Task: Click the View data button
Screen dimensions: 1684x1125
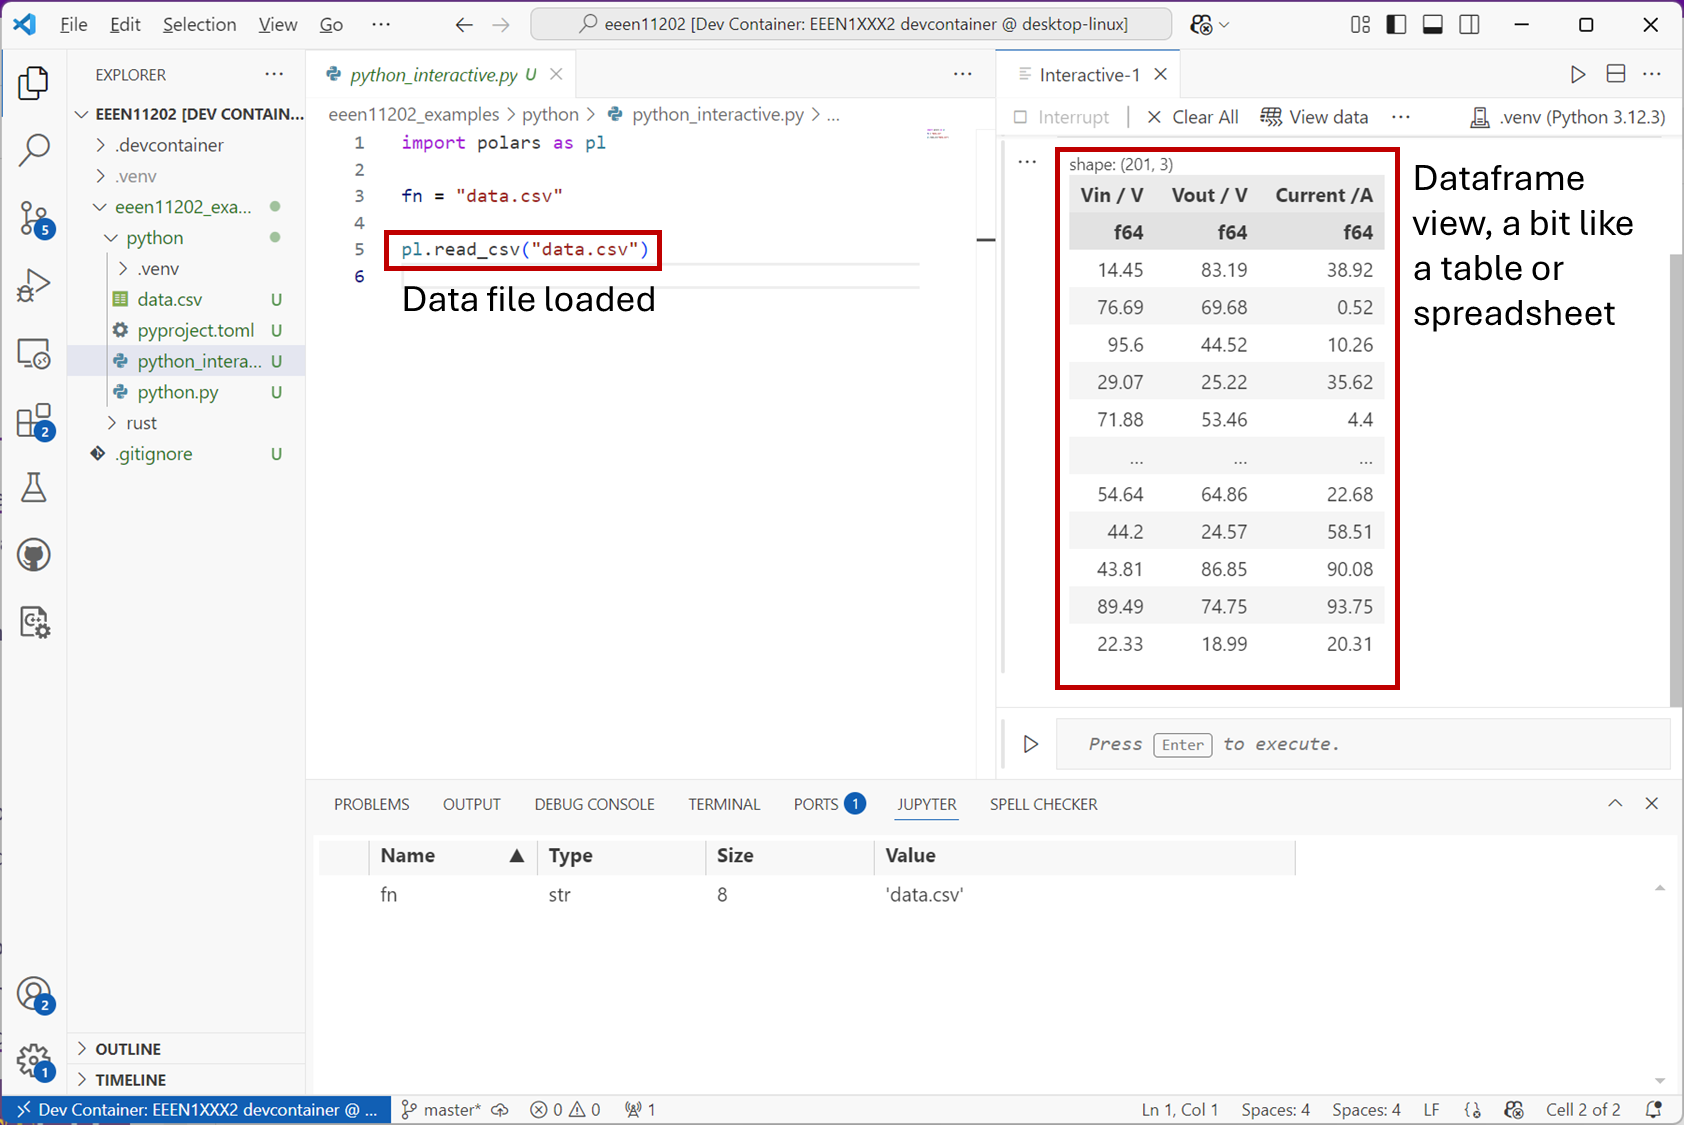Action: (x=1315, y=117)
